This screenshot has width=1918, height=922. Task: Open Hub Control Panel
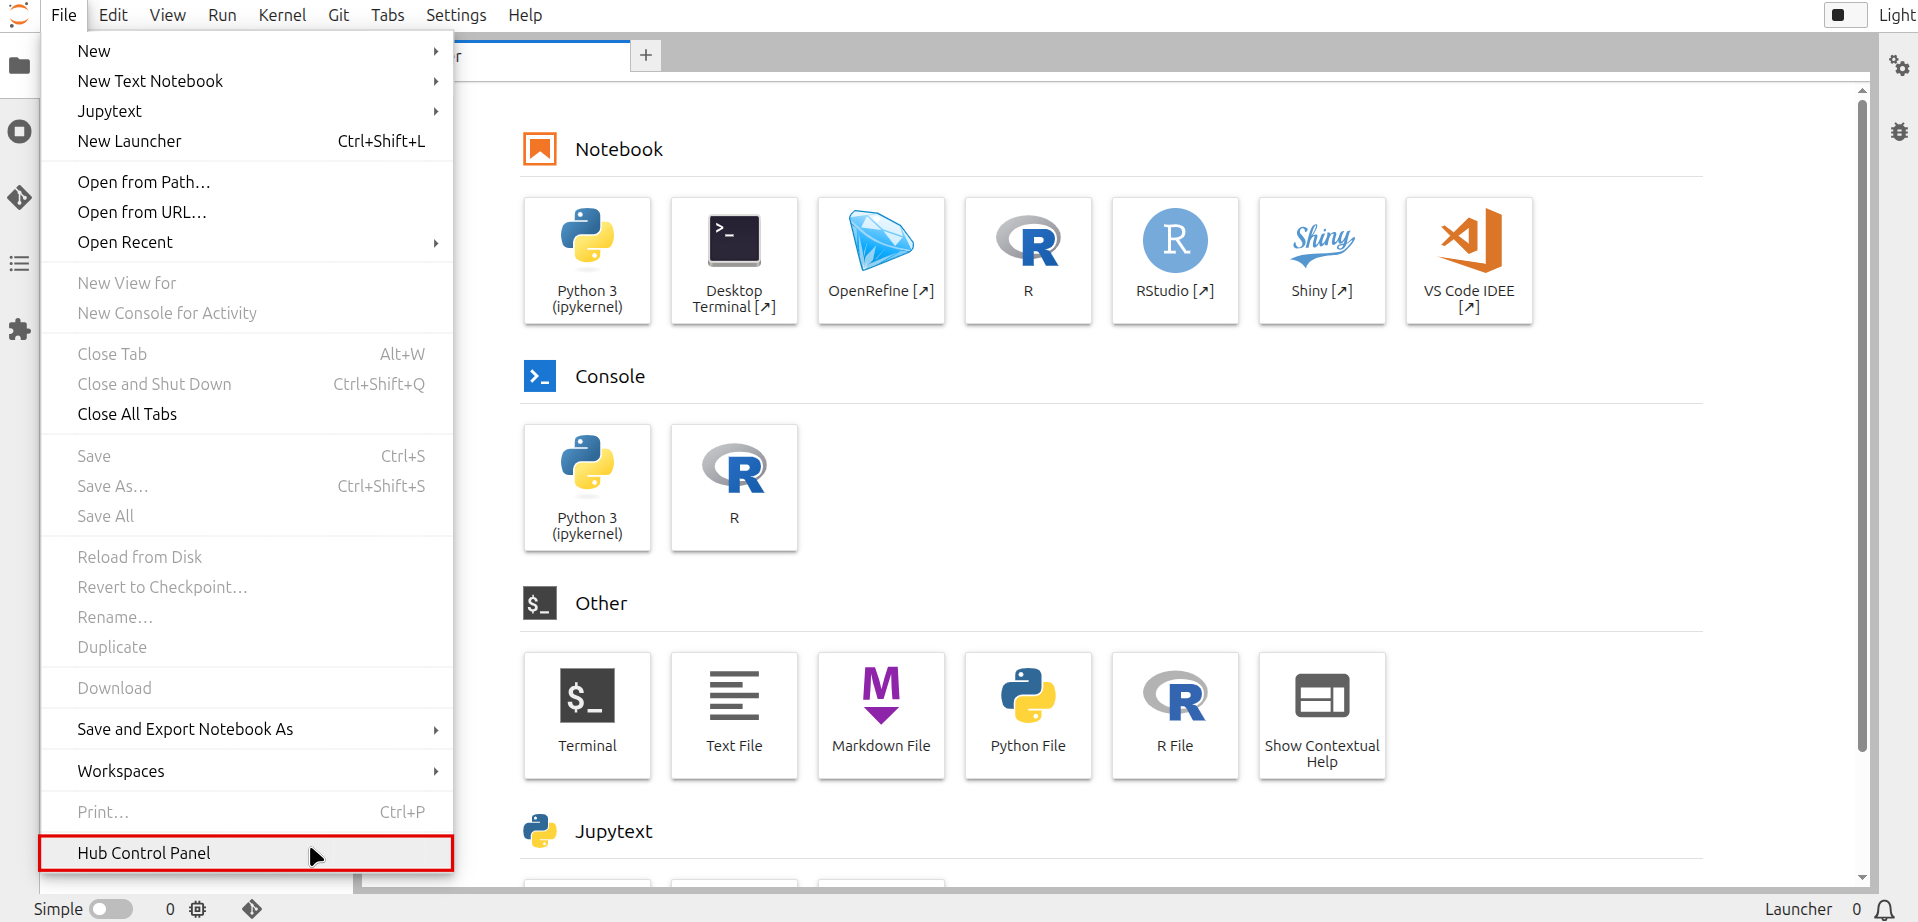246,853
